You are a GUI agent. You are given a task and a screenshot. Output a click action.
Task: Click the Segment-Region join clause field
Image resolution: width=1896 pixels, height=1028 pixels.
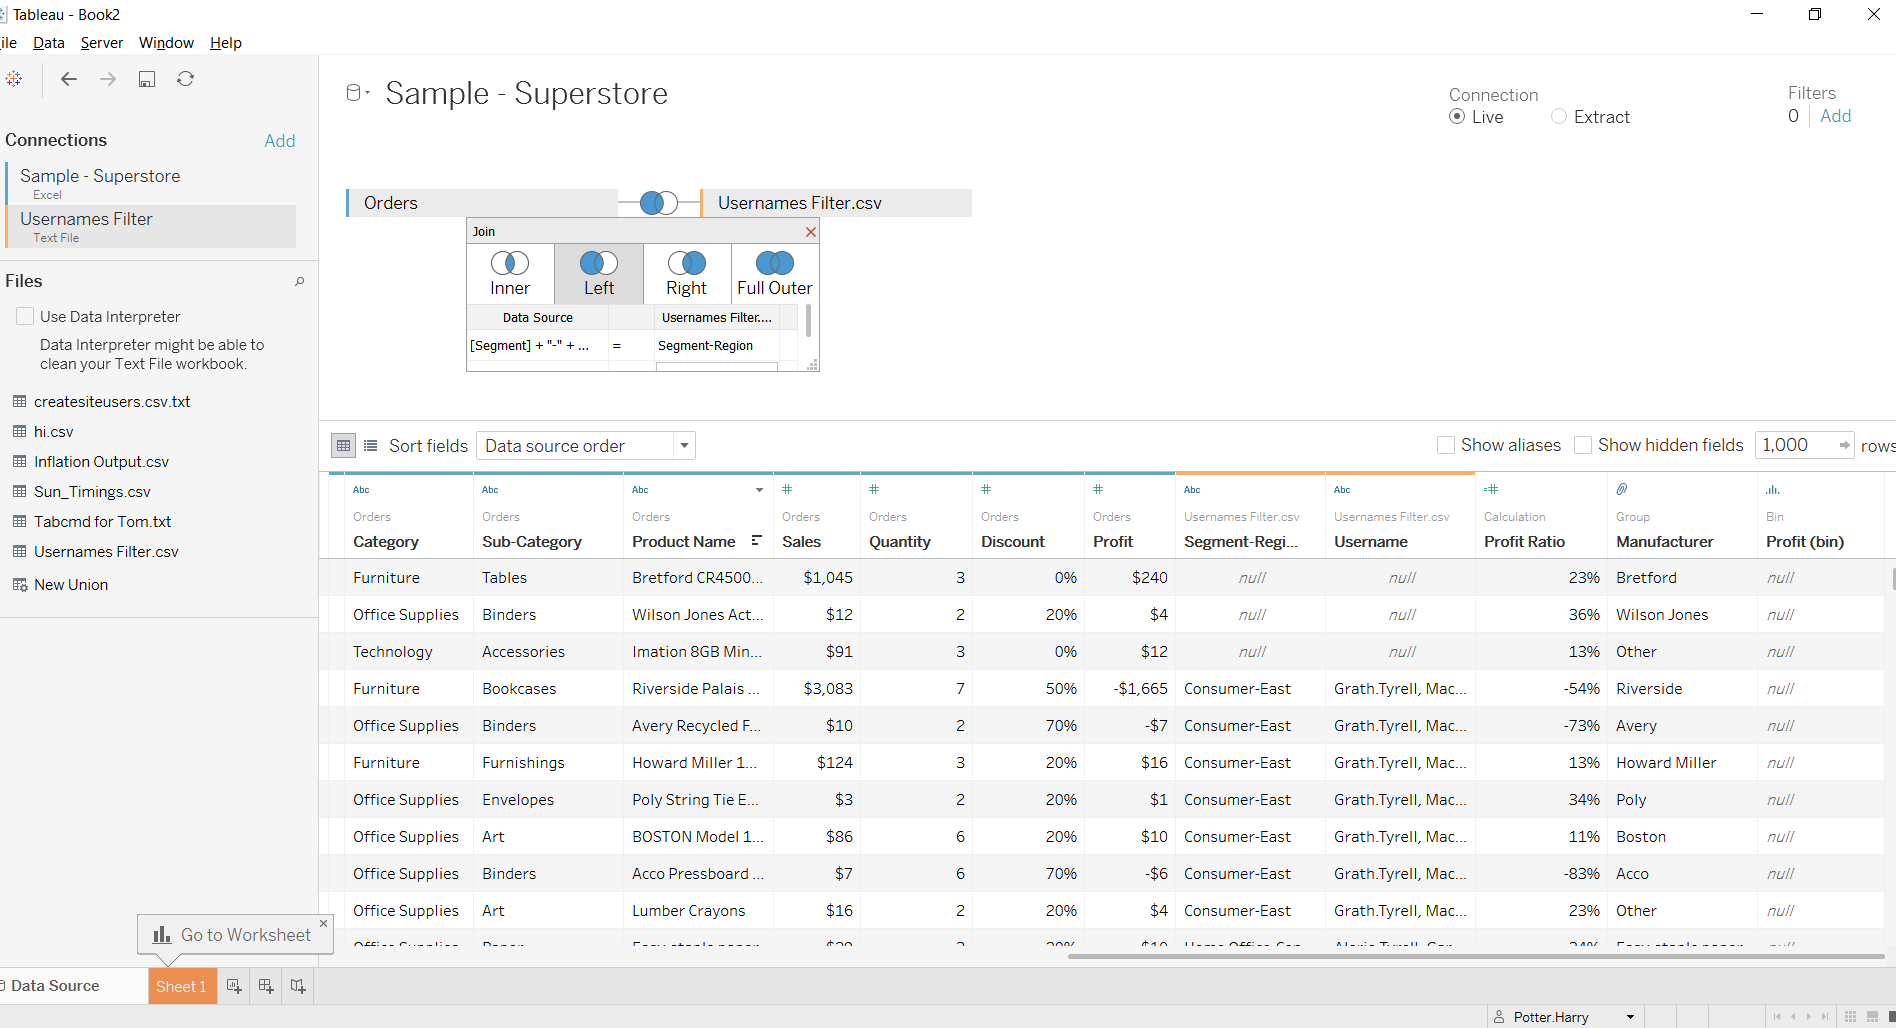pos(716,345)
